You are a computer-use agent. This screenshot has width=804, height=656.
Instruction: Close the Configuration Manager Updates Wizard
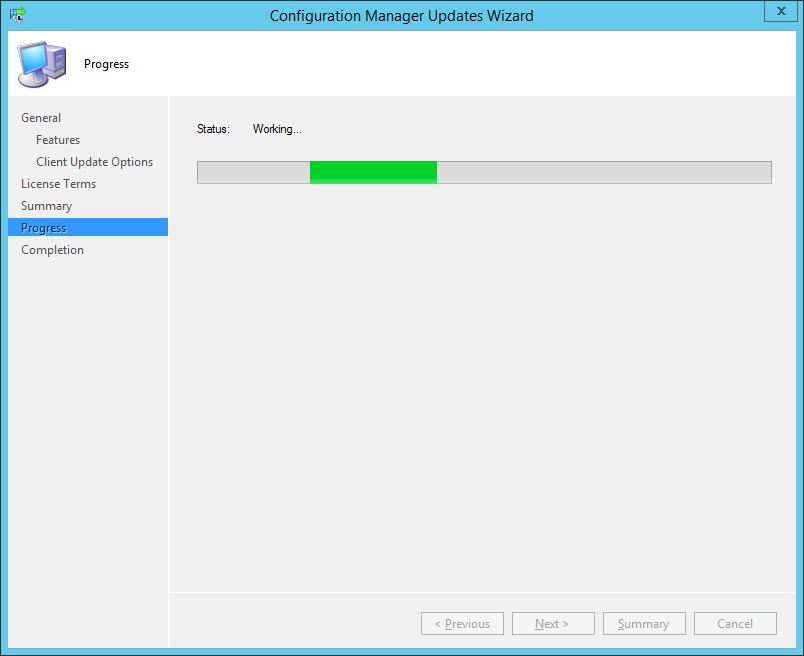[x=781, y=12]
